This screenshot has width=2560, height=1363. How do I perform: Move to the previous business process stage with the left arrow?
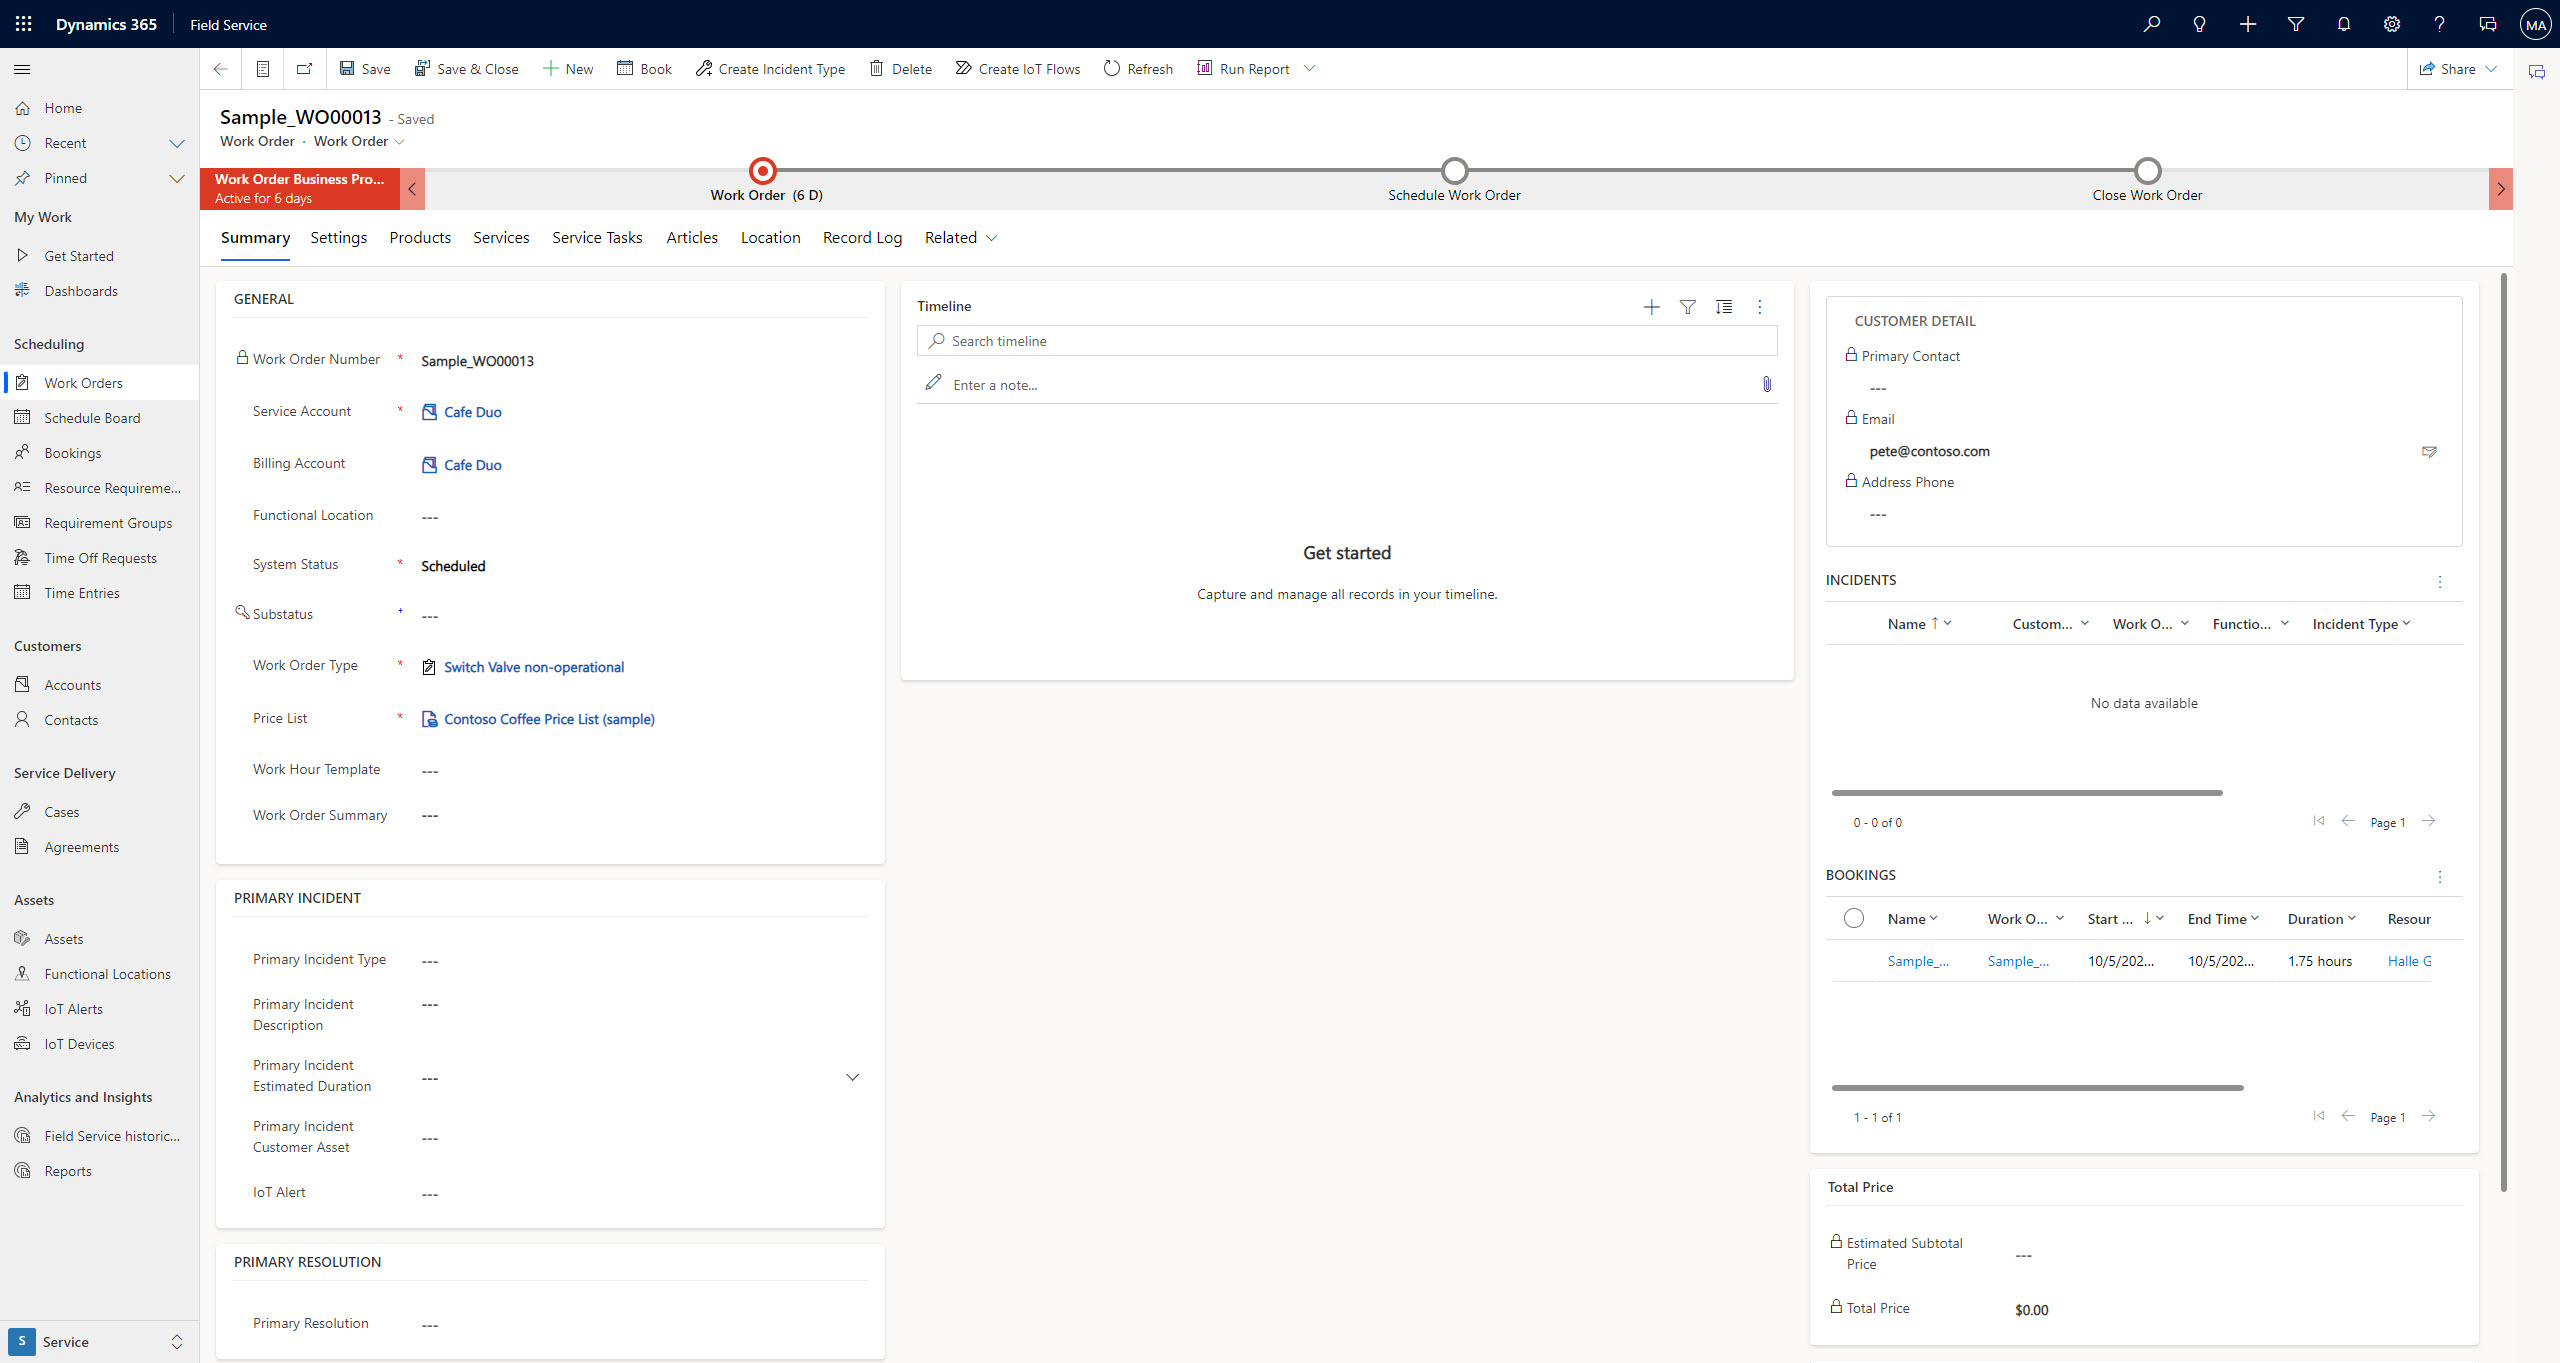point(412,189)
